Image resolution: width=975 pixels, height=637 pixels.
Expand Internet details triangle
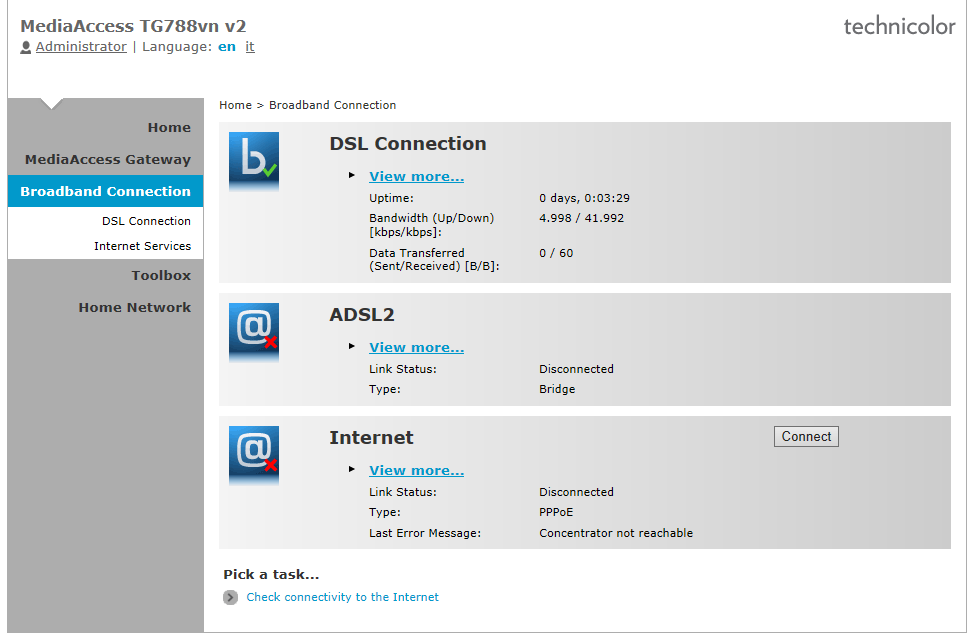tap(352, 470)
